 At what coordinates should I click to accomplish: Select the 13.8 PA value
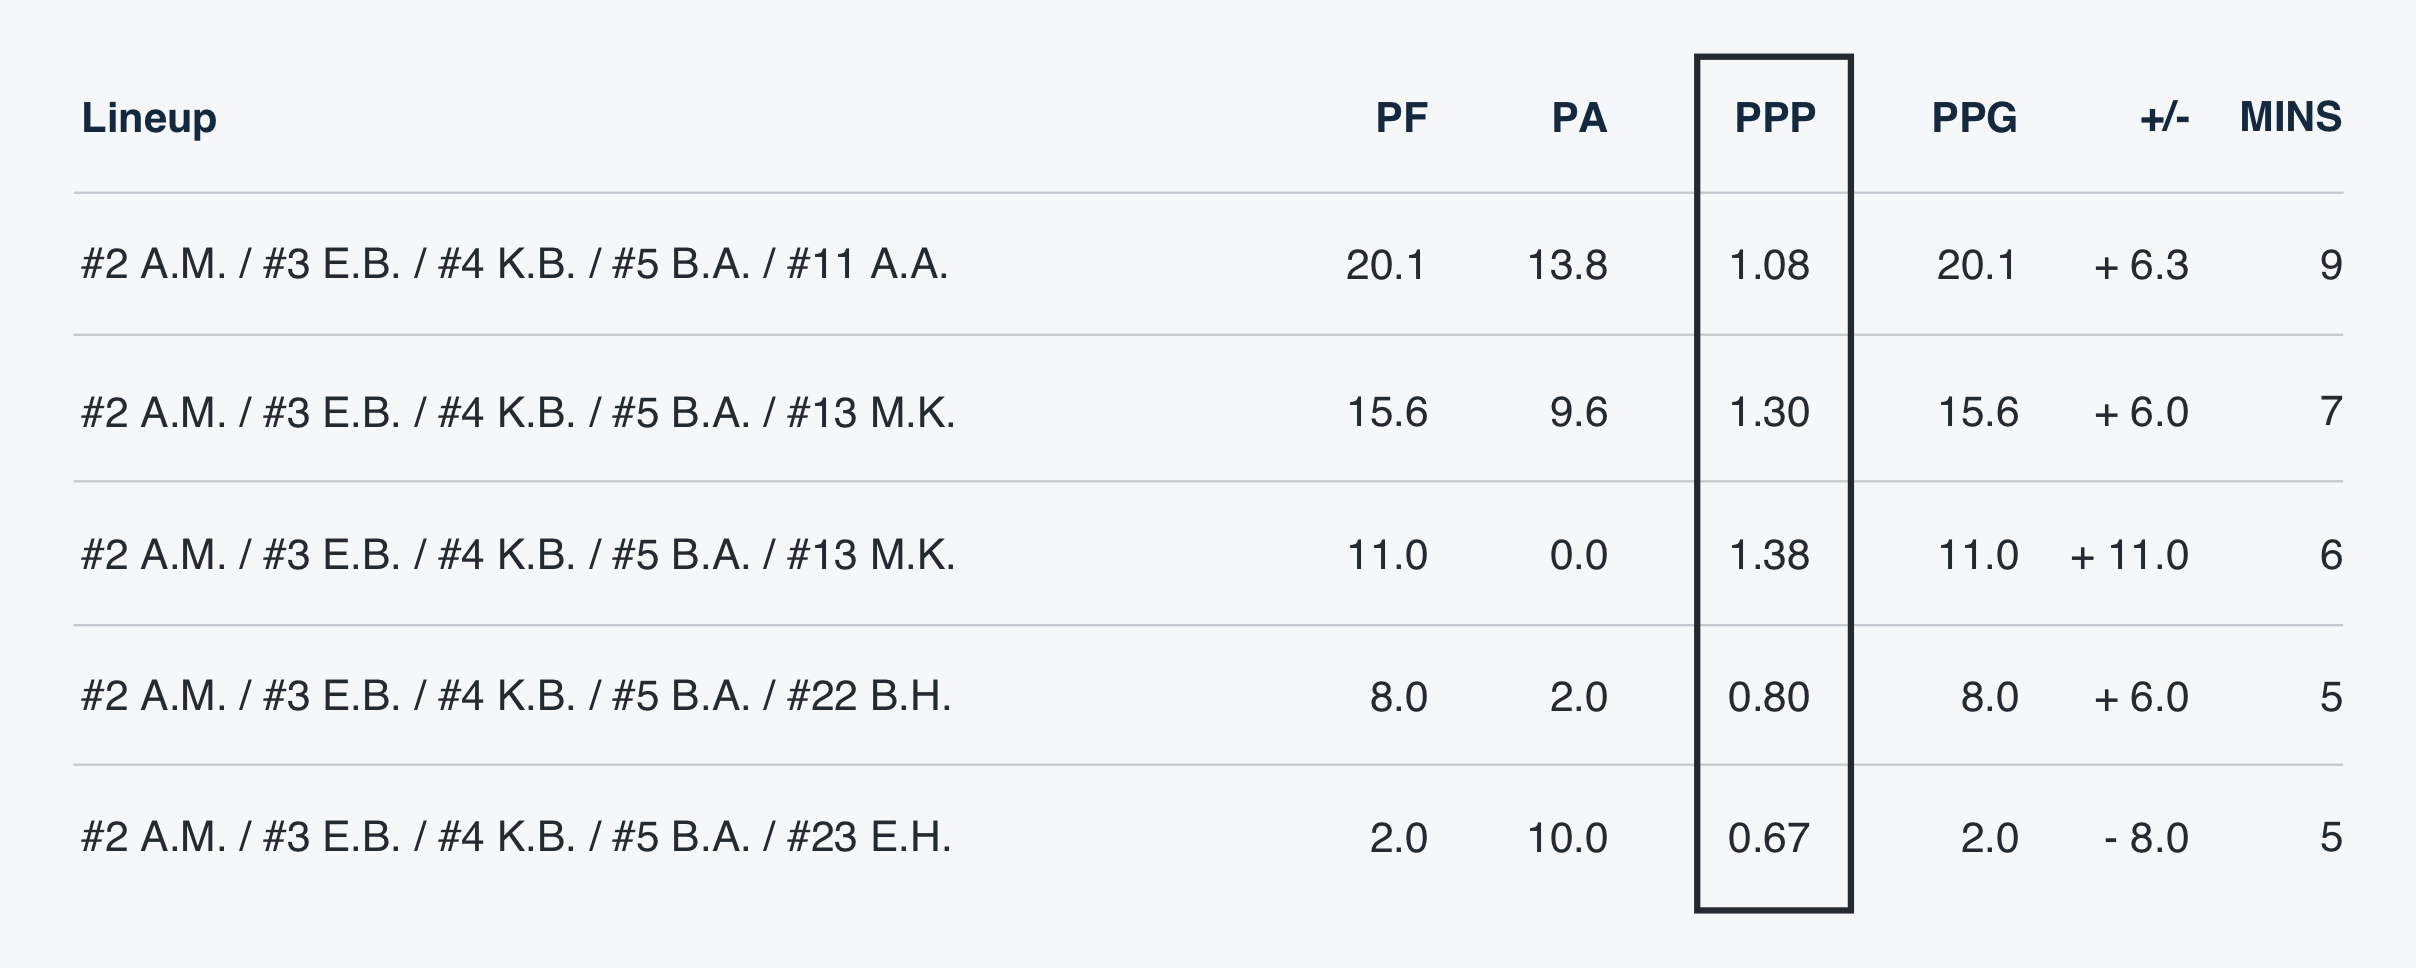(1567, 265)
